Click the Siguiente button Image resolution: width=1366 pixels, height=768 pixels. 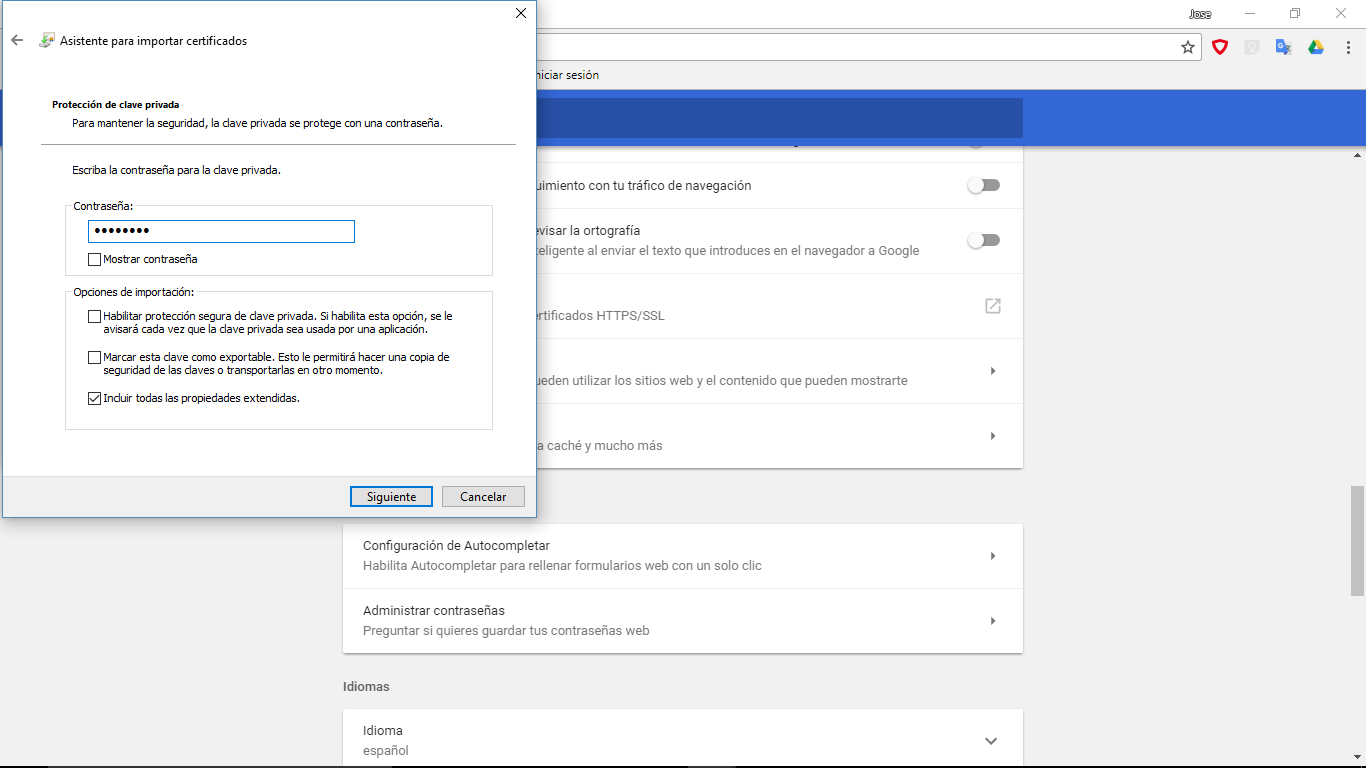pos(391,497)
